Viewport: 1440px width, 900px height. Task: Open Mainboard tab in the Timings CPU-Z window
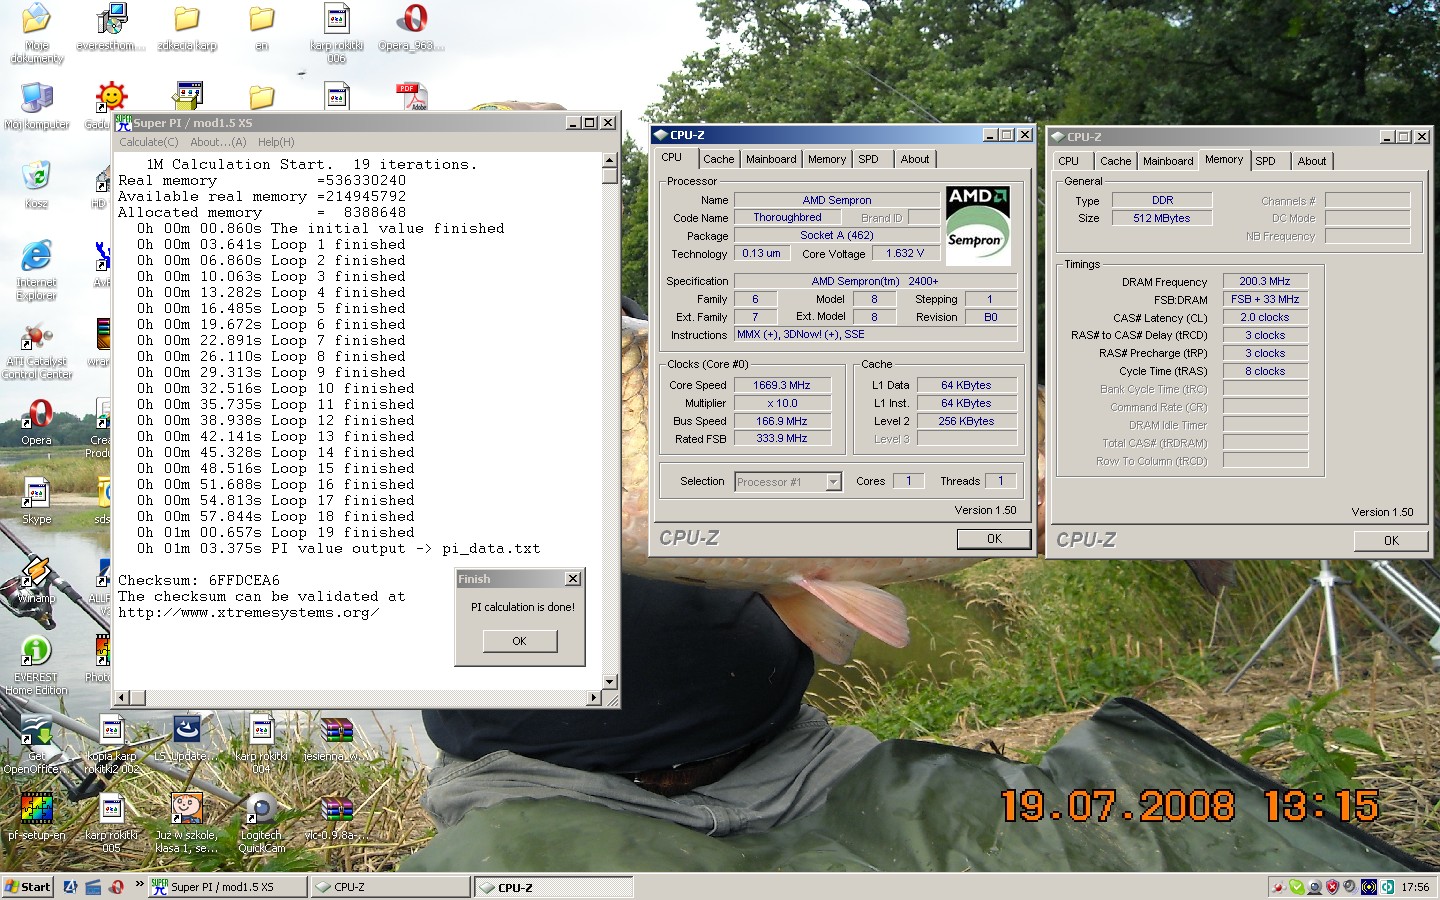tap(1168, 161)
